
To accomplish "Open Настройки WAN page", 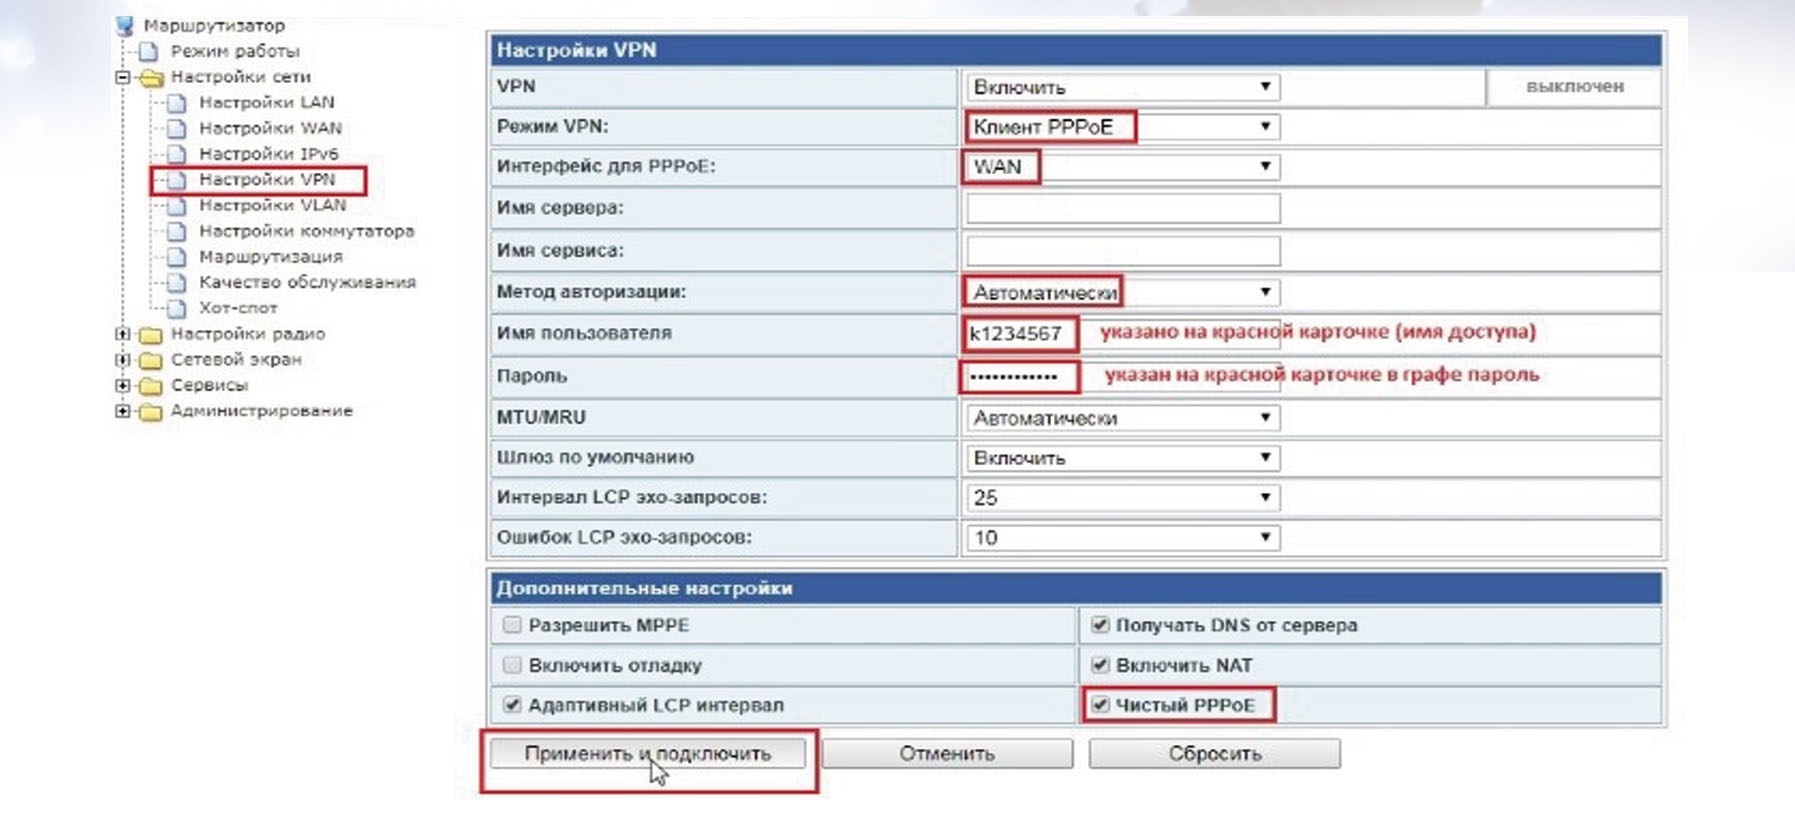I will tap(271, 128).
